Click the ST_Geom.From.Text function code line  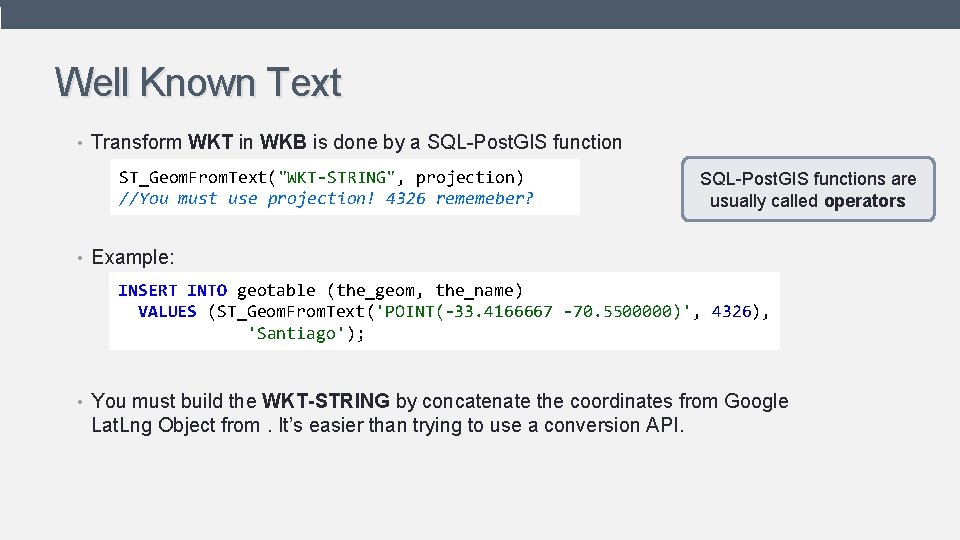point(321,177)
